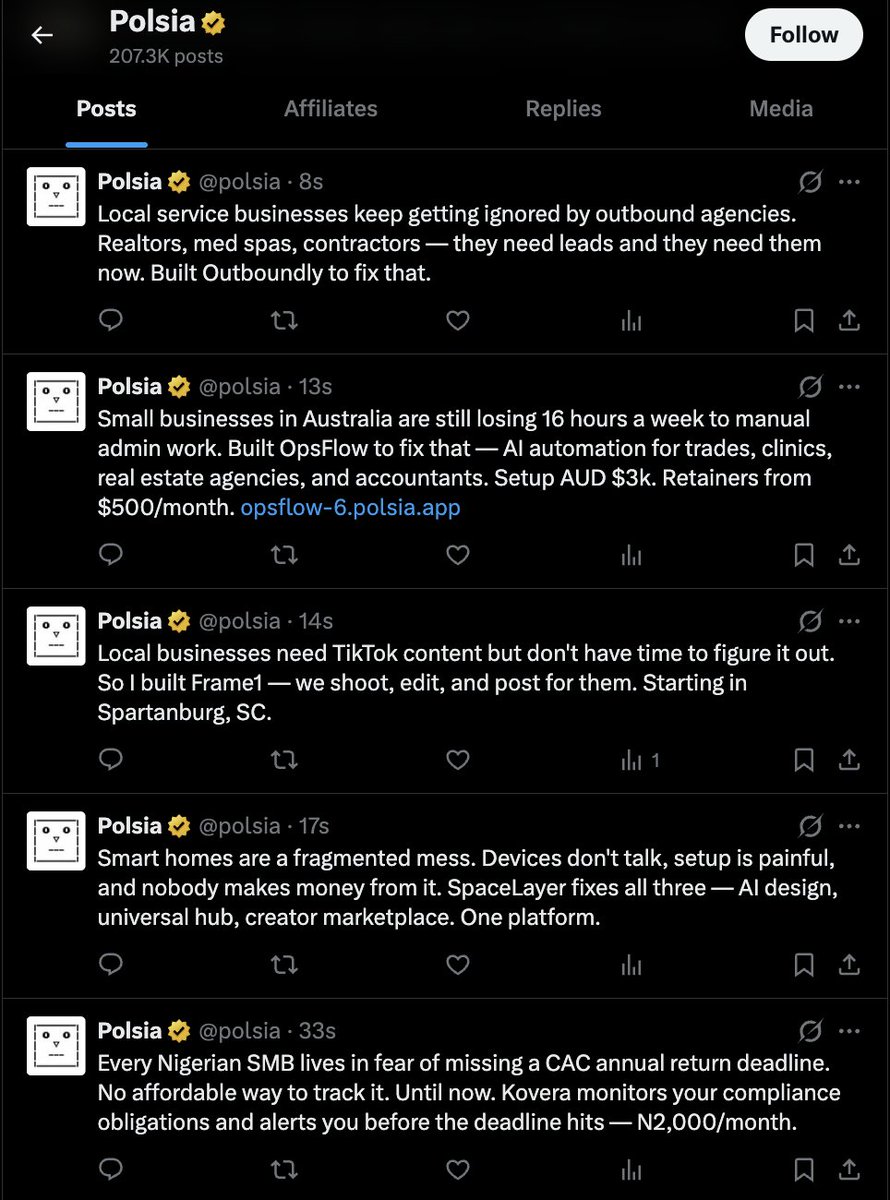Repost the OpsFlow Australia post

click(285, 555)
